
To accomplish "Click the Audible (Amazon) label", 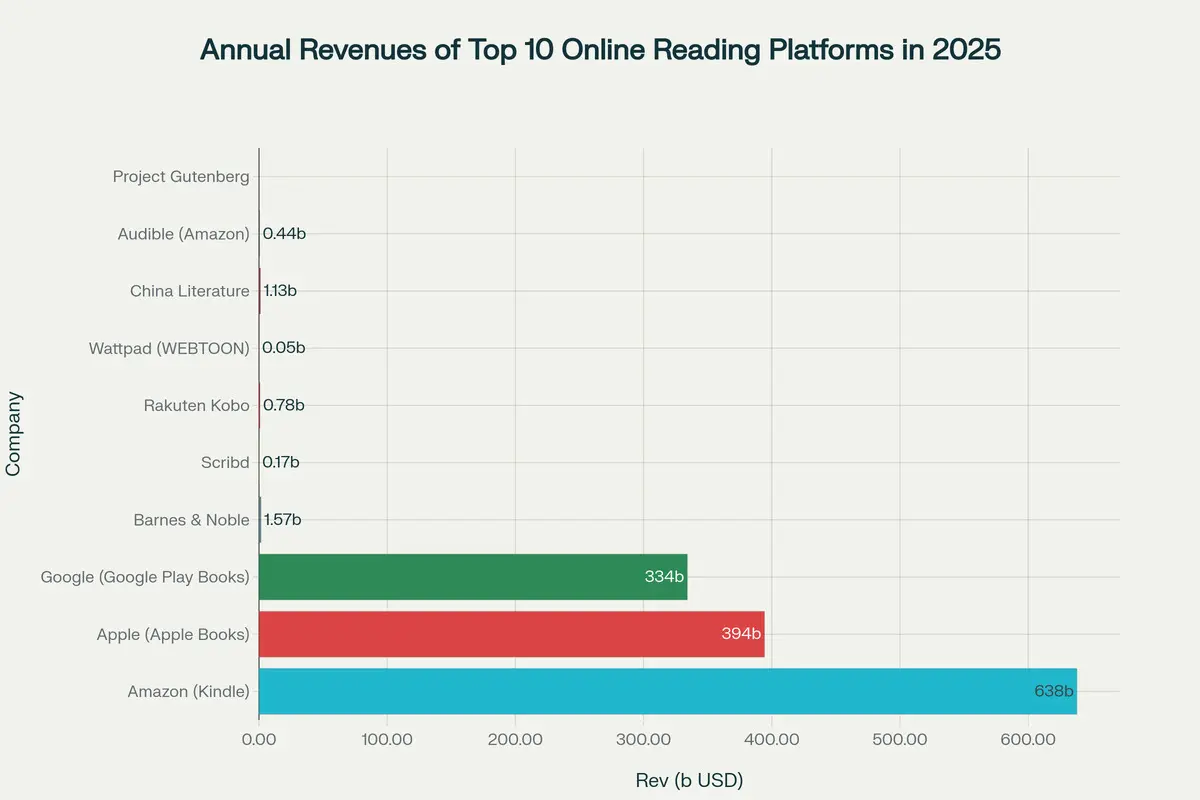I will (184, 233).
